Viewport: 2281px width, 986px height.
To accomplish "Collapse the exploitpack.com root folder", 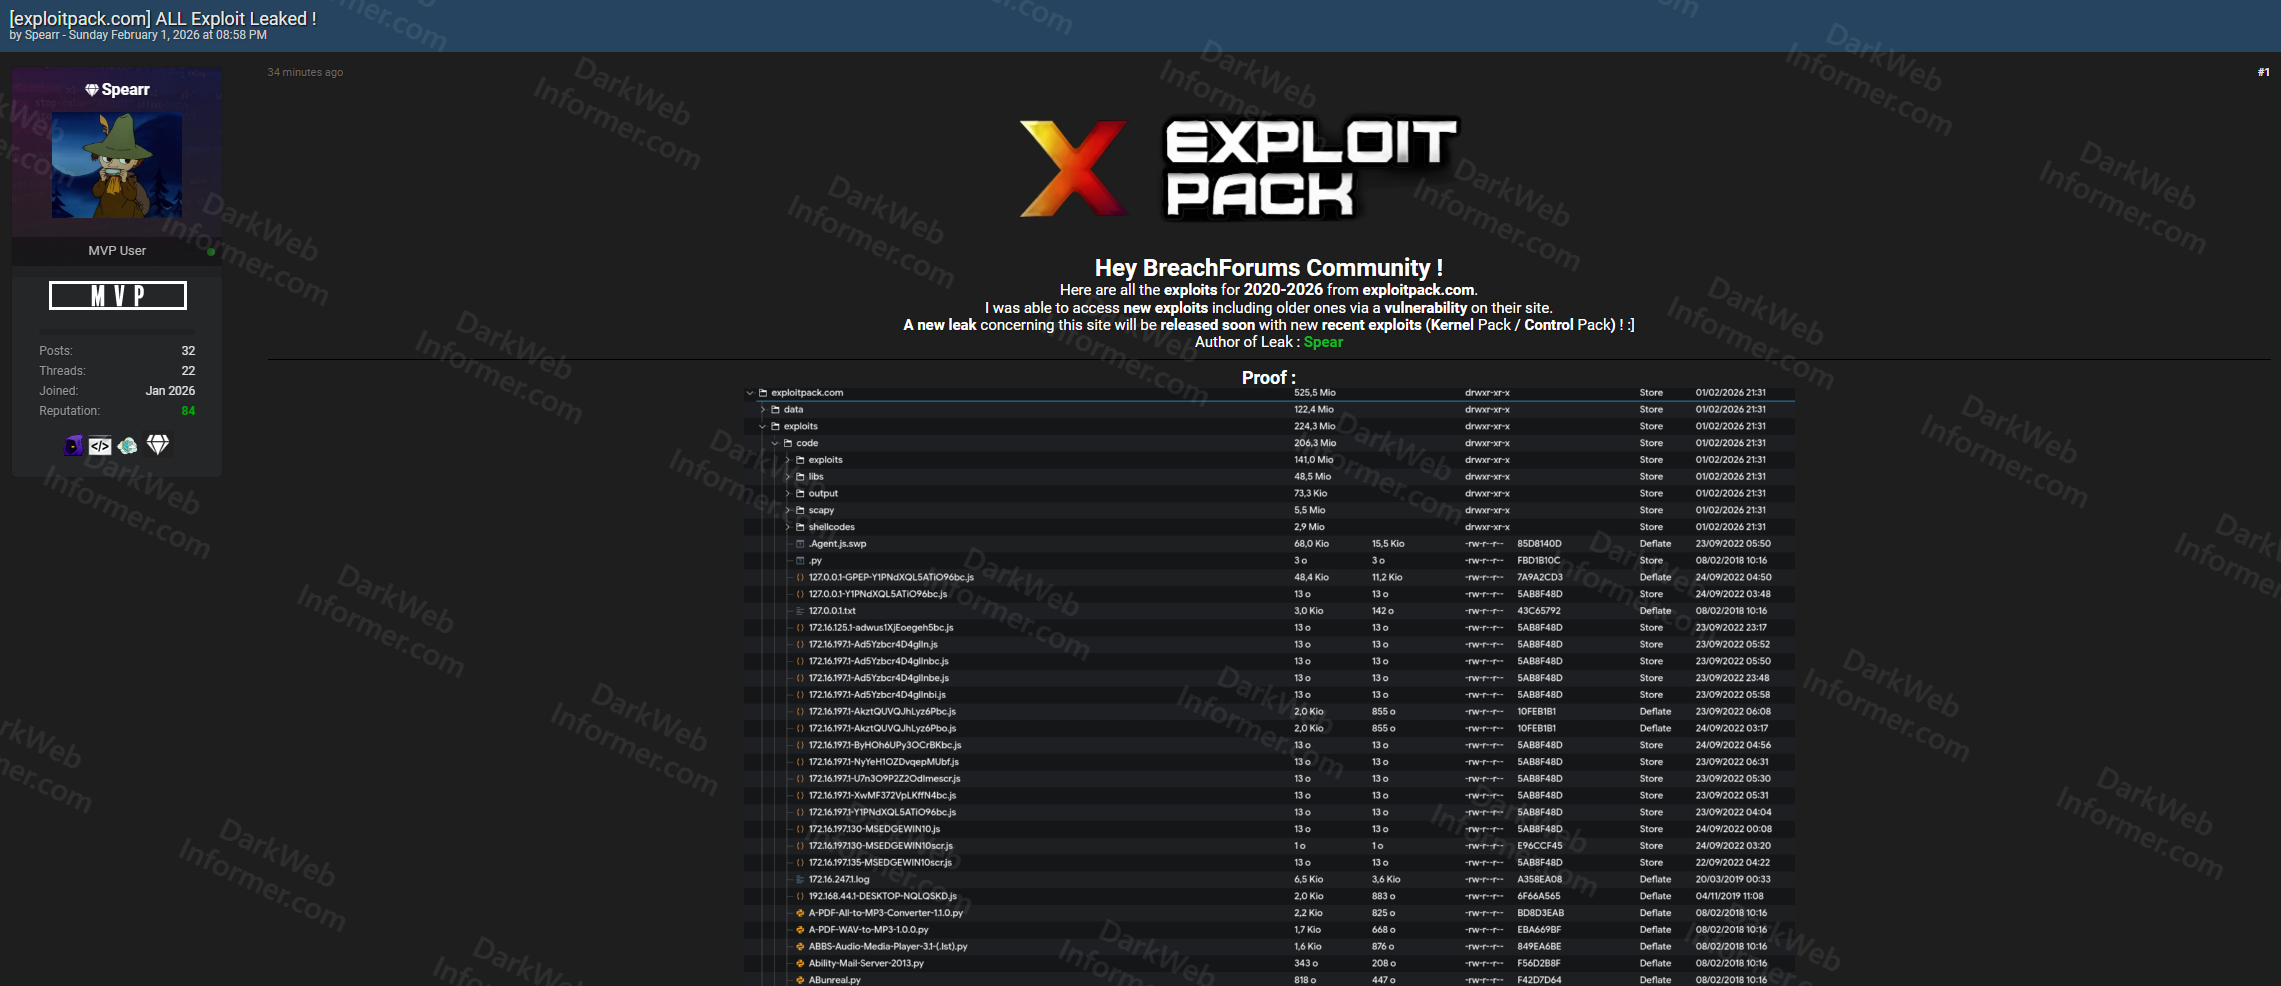I will 750,393.
